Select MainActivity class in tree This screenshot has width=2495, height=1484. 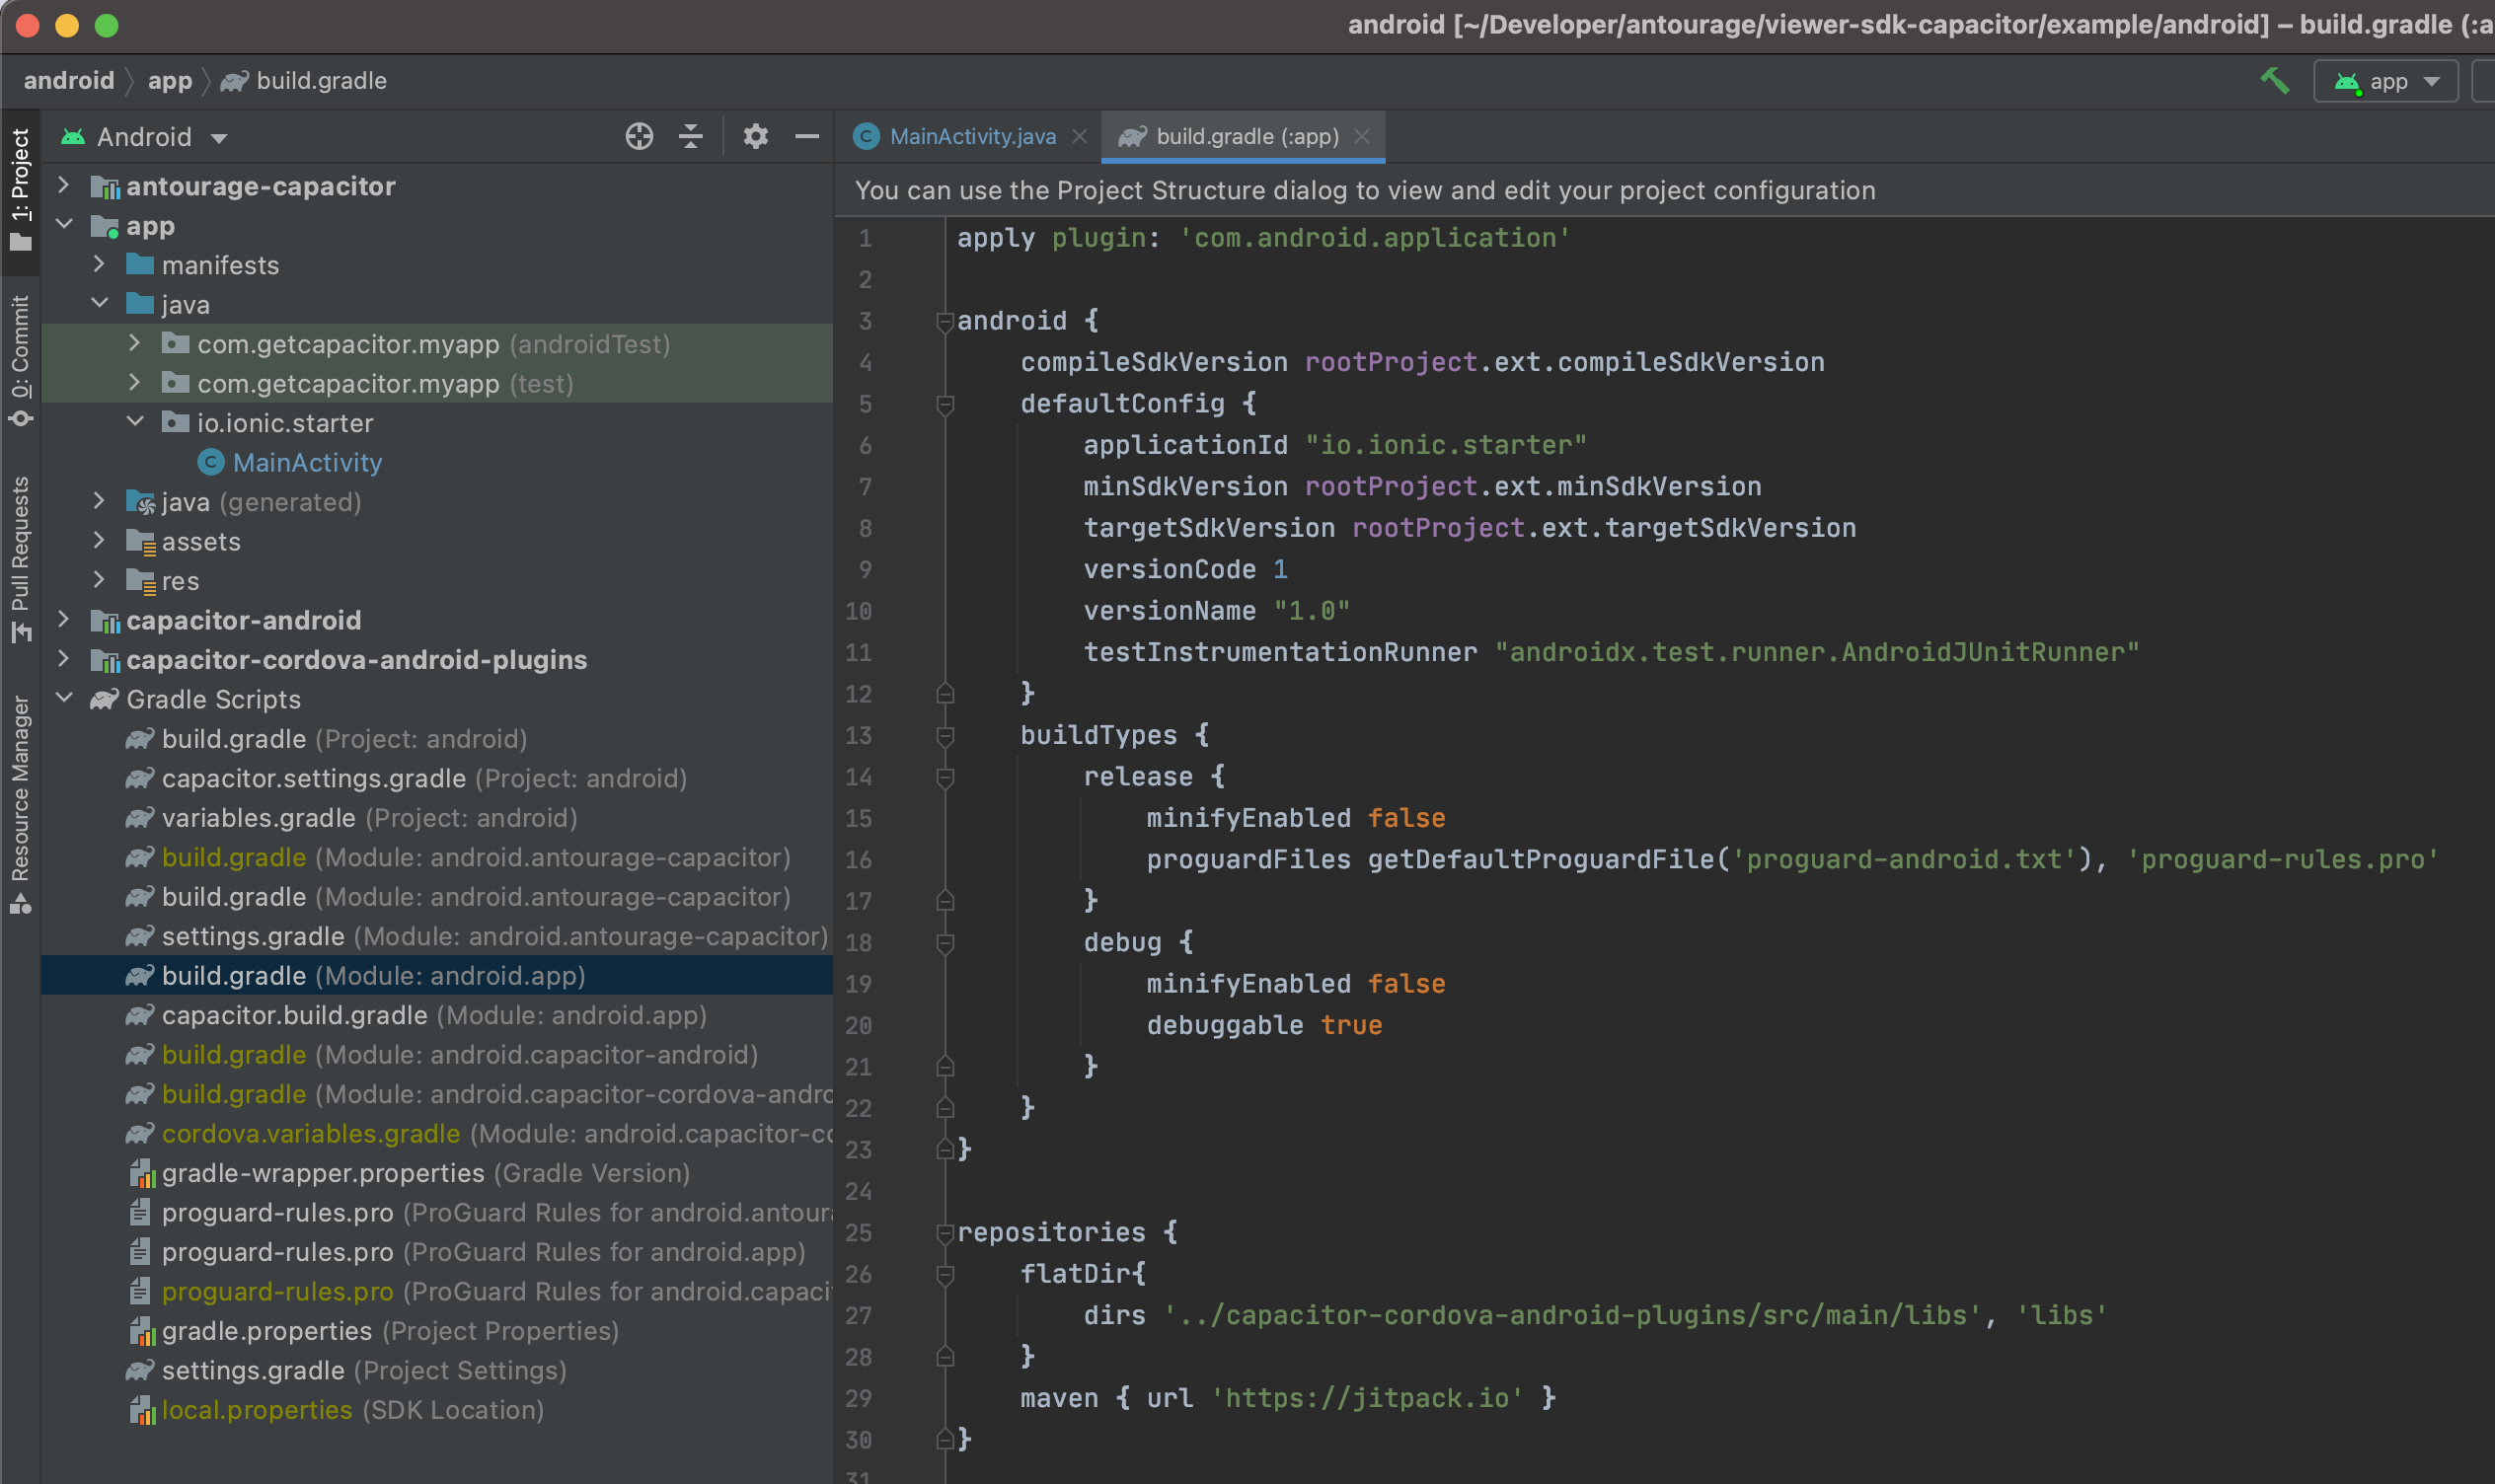(307, 462)
